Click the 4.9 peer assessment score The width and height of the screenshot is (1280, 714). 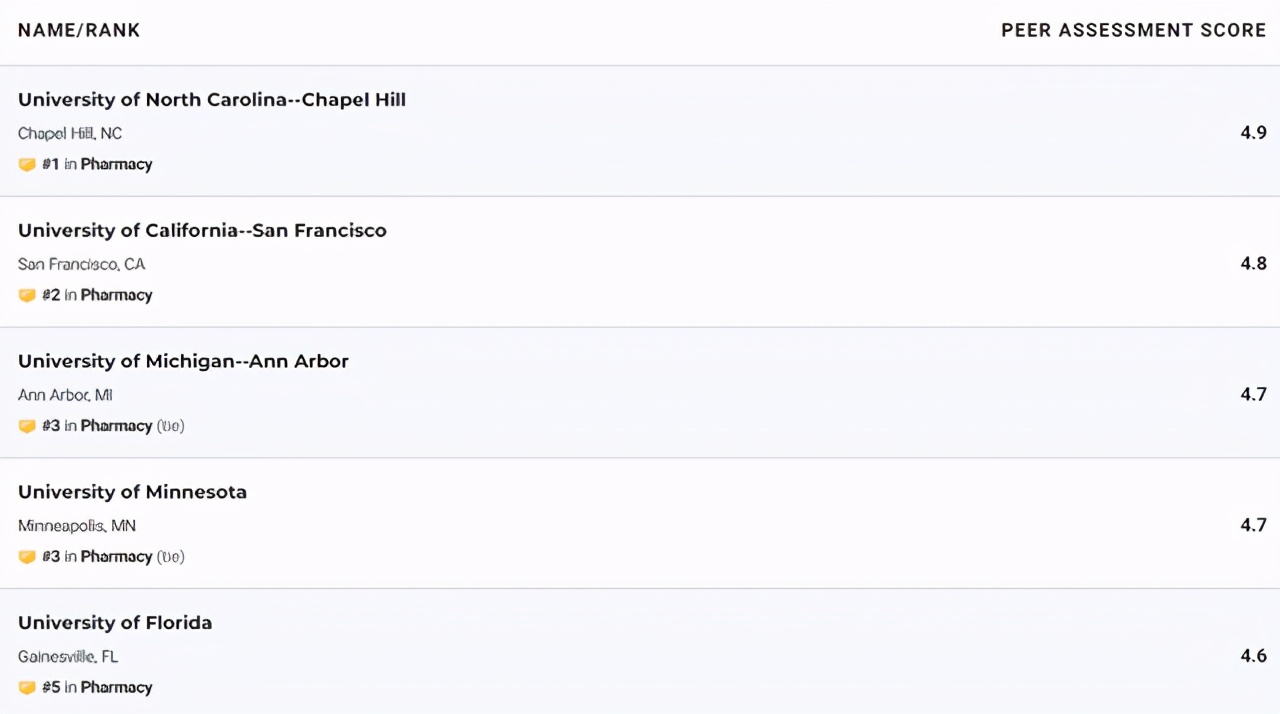point(1253,133)
